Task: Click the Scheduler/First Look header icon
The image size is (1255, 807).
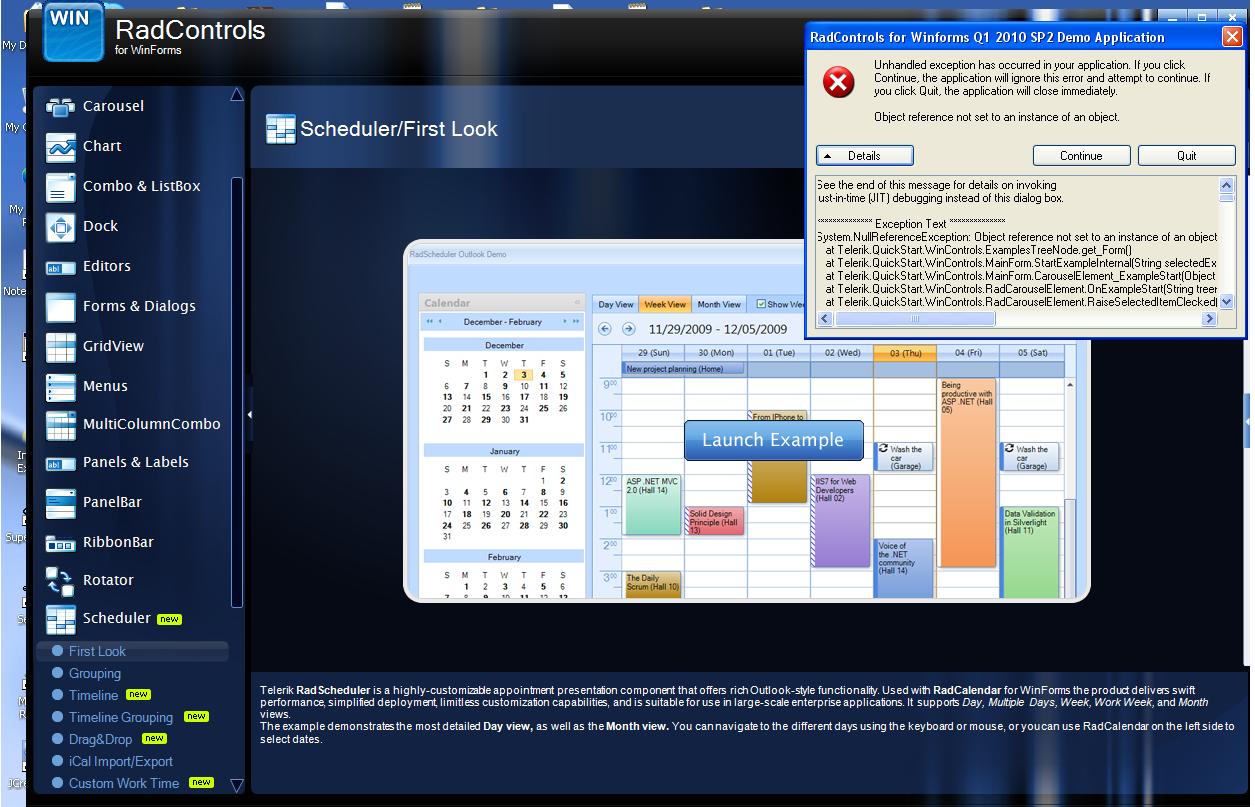Action: pos(281,129)
